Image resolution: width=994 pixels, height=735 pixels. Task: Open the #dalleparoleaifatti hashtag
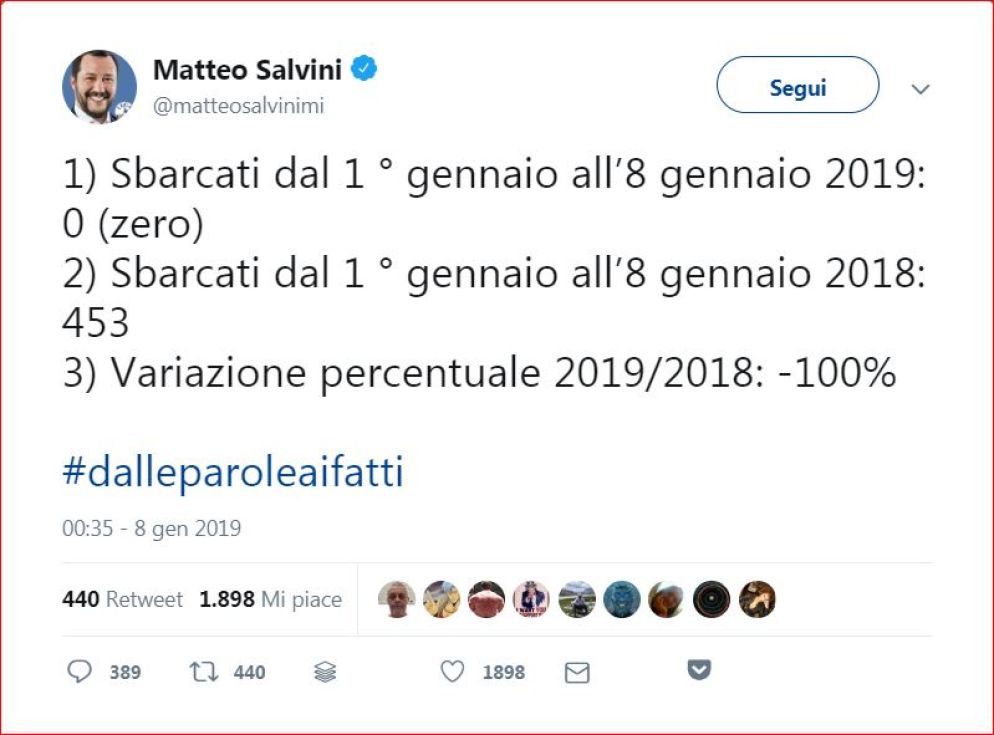[x=233, y=472]
